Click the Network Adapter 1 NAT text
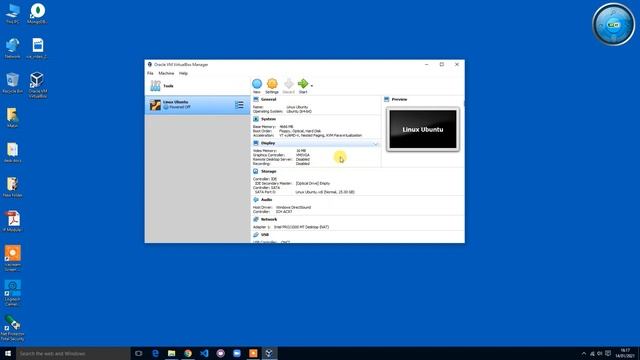This screenshot has width=640, height=360. point(301,227)
